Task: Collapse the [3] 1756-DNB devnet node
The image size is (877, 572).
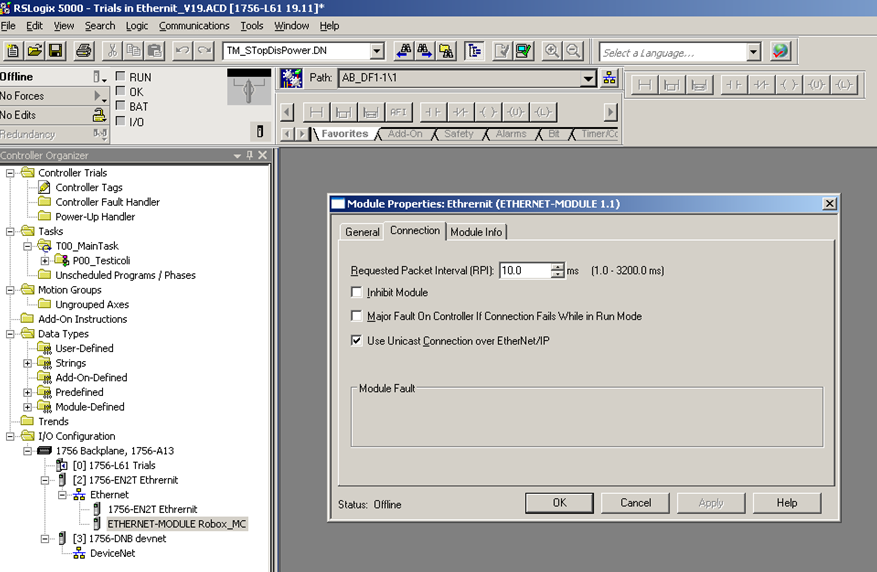Action: (45, 538)
